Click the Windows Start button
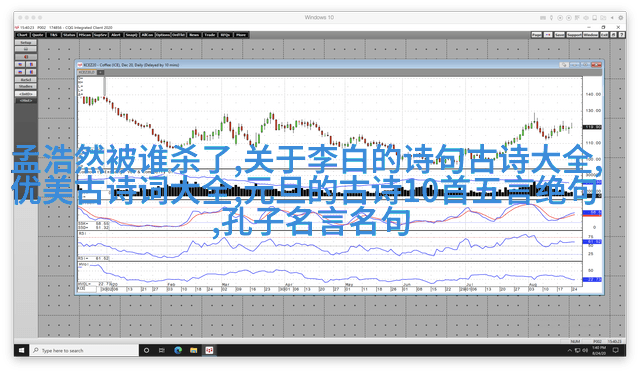The image size is (640, 373). (21, 350)
